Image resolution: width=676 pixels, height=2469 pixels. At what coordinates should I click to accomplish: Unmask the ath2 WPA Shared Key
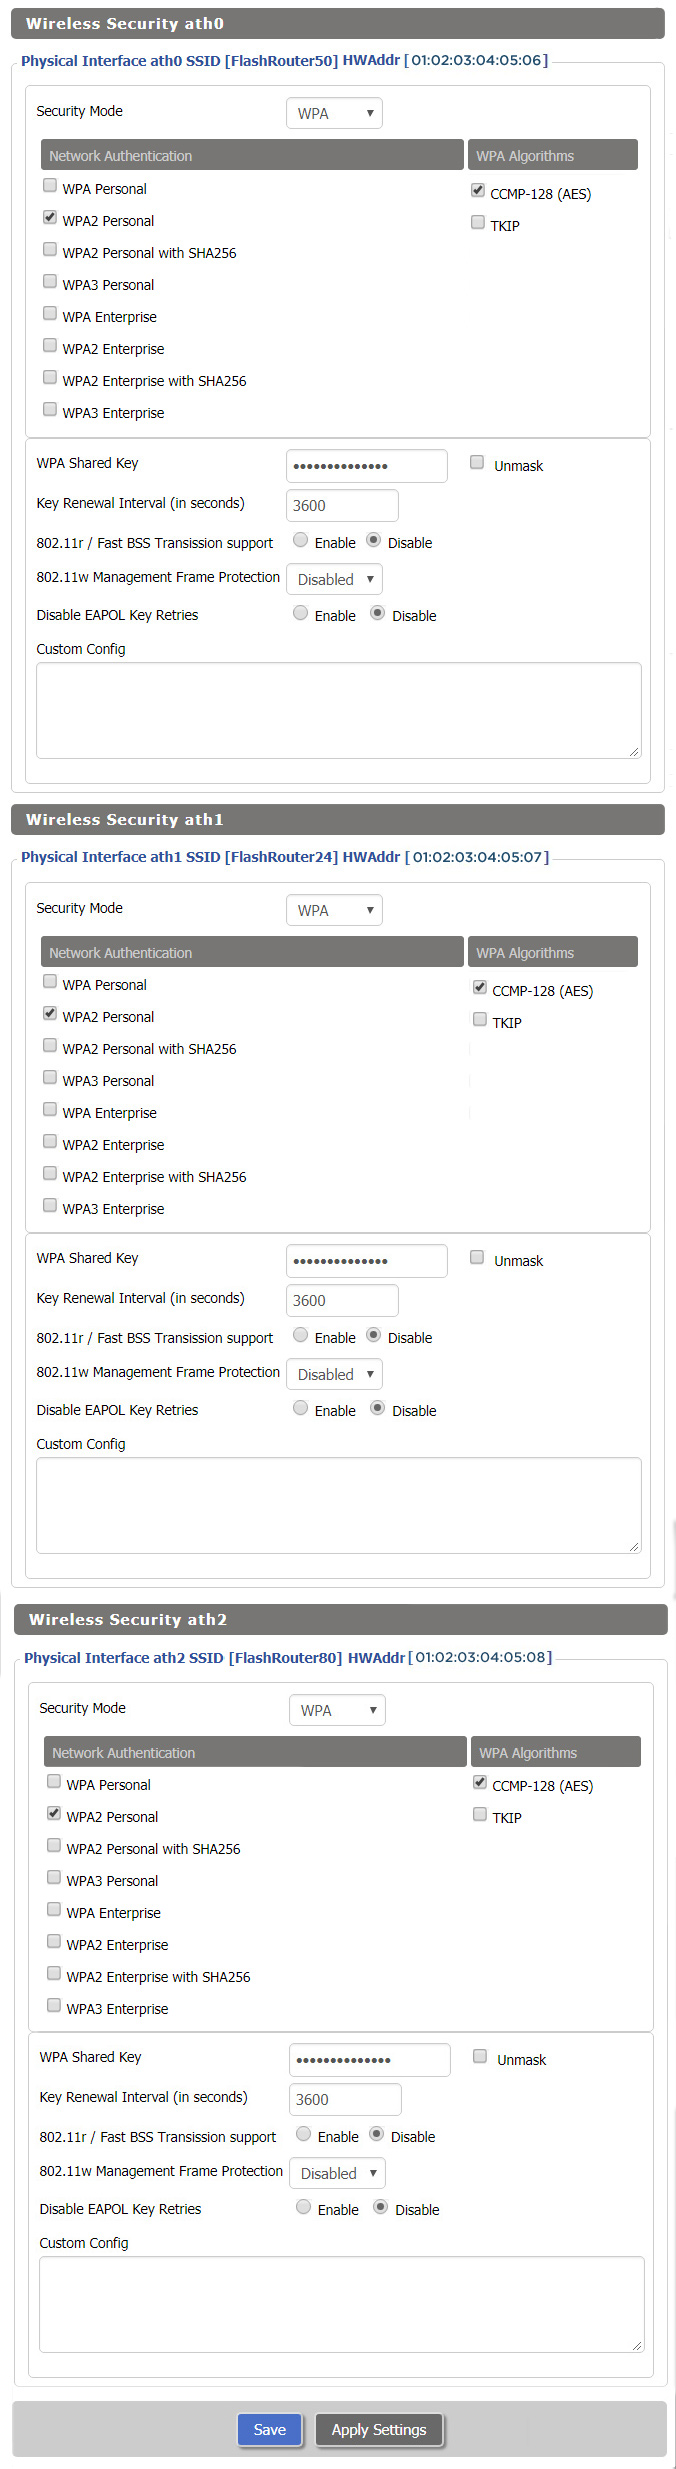pos(480,2056)
